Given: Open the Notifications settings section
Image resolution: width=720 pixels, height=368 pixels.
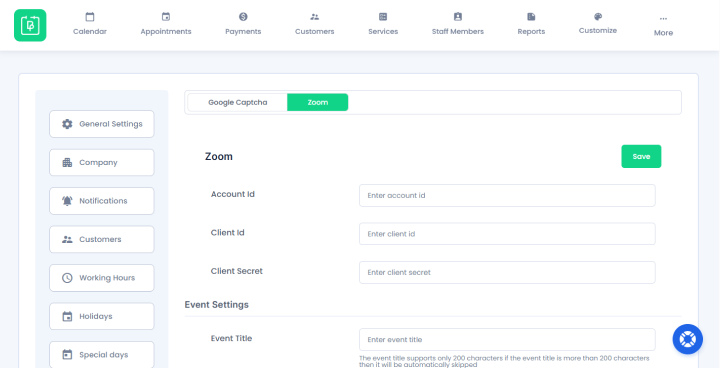Looking at the screenshot, I should click(x=101, y=201).
